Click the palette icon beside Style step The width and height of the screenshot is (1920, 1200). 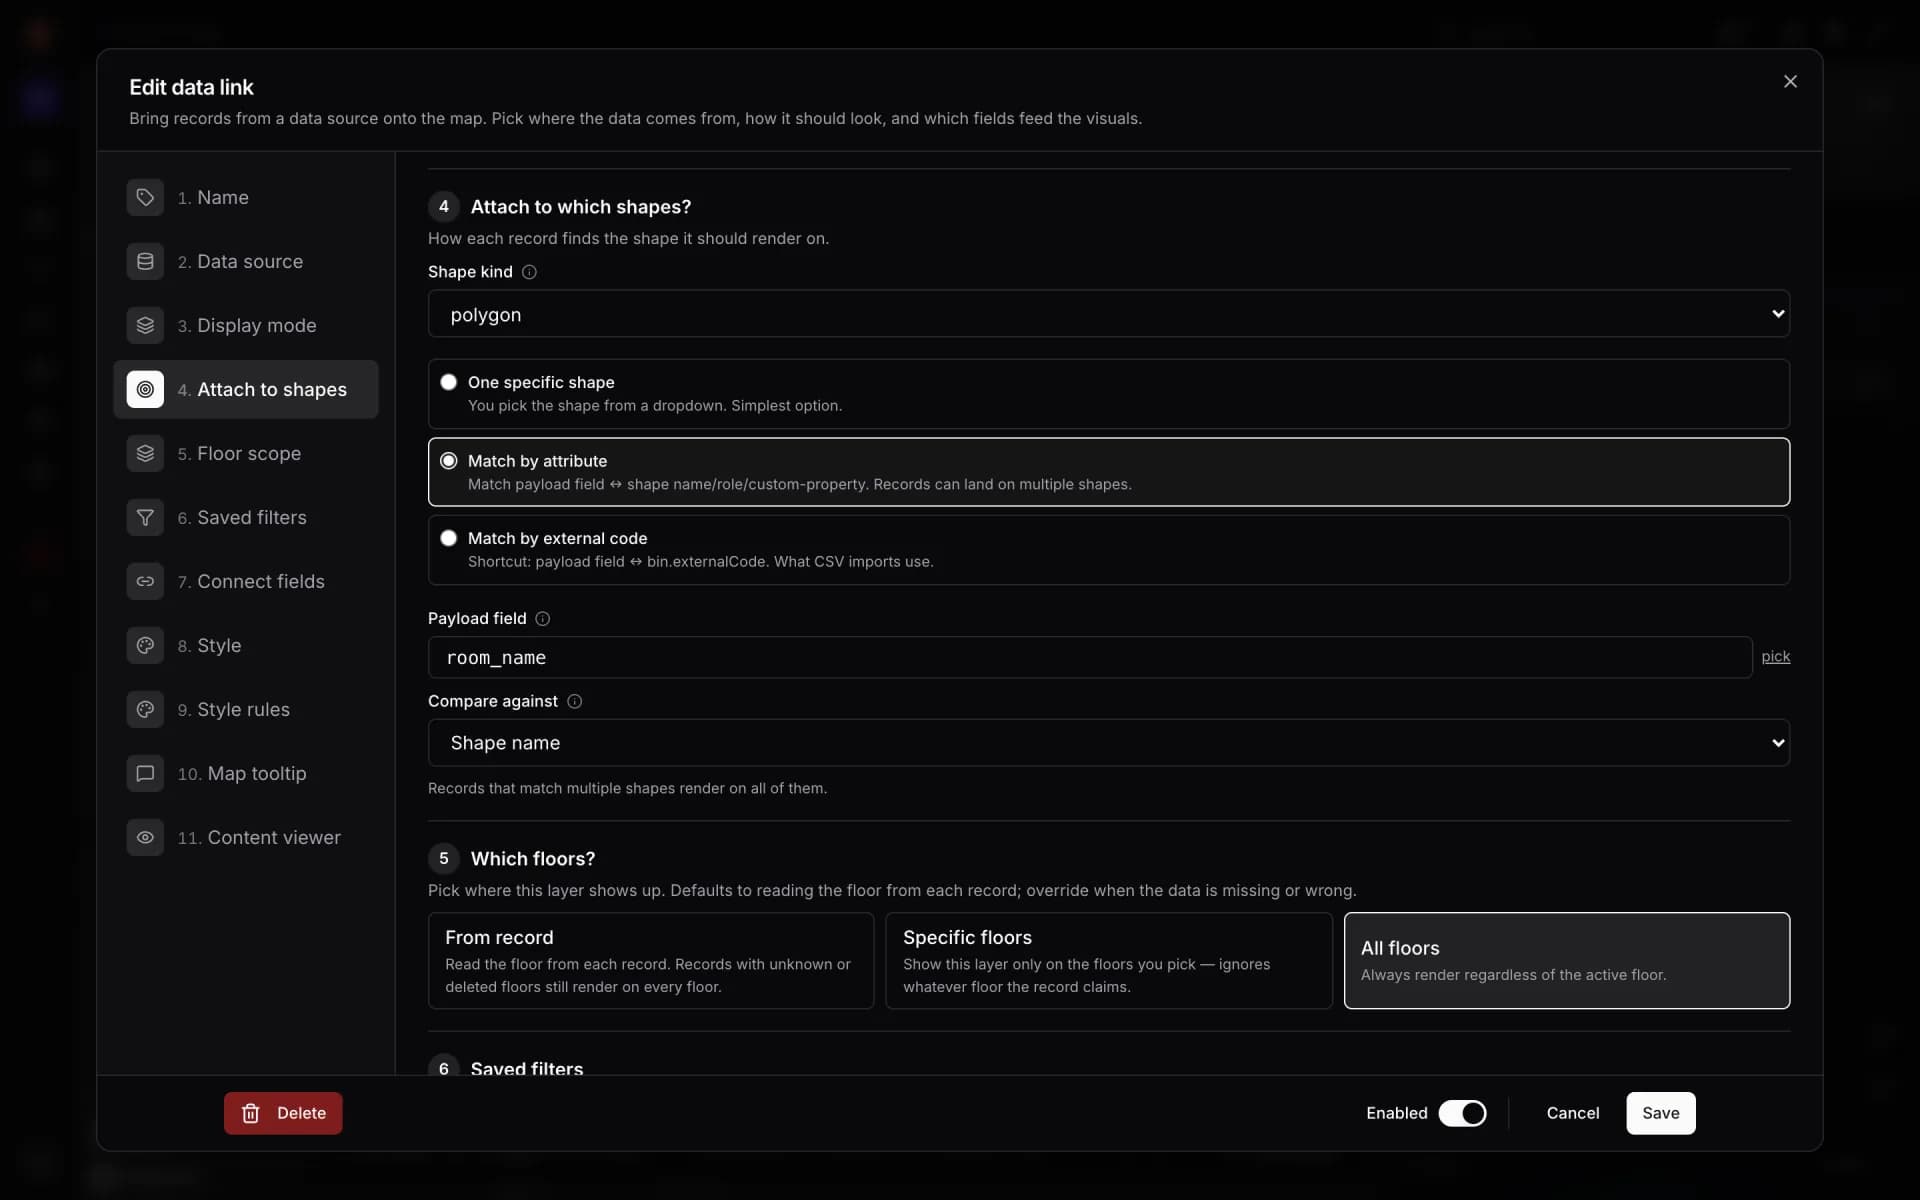(145, 645)
